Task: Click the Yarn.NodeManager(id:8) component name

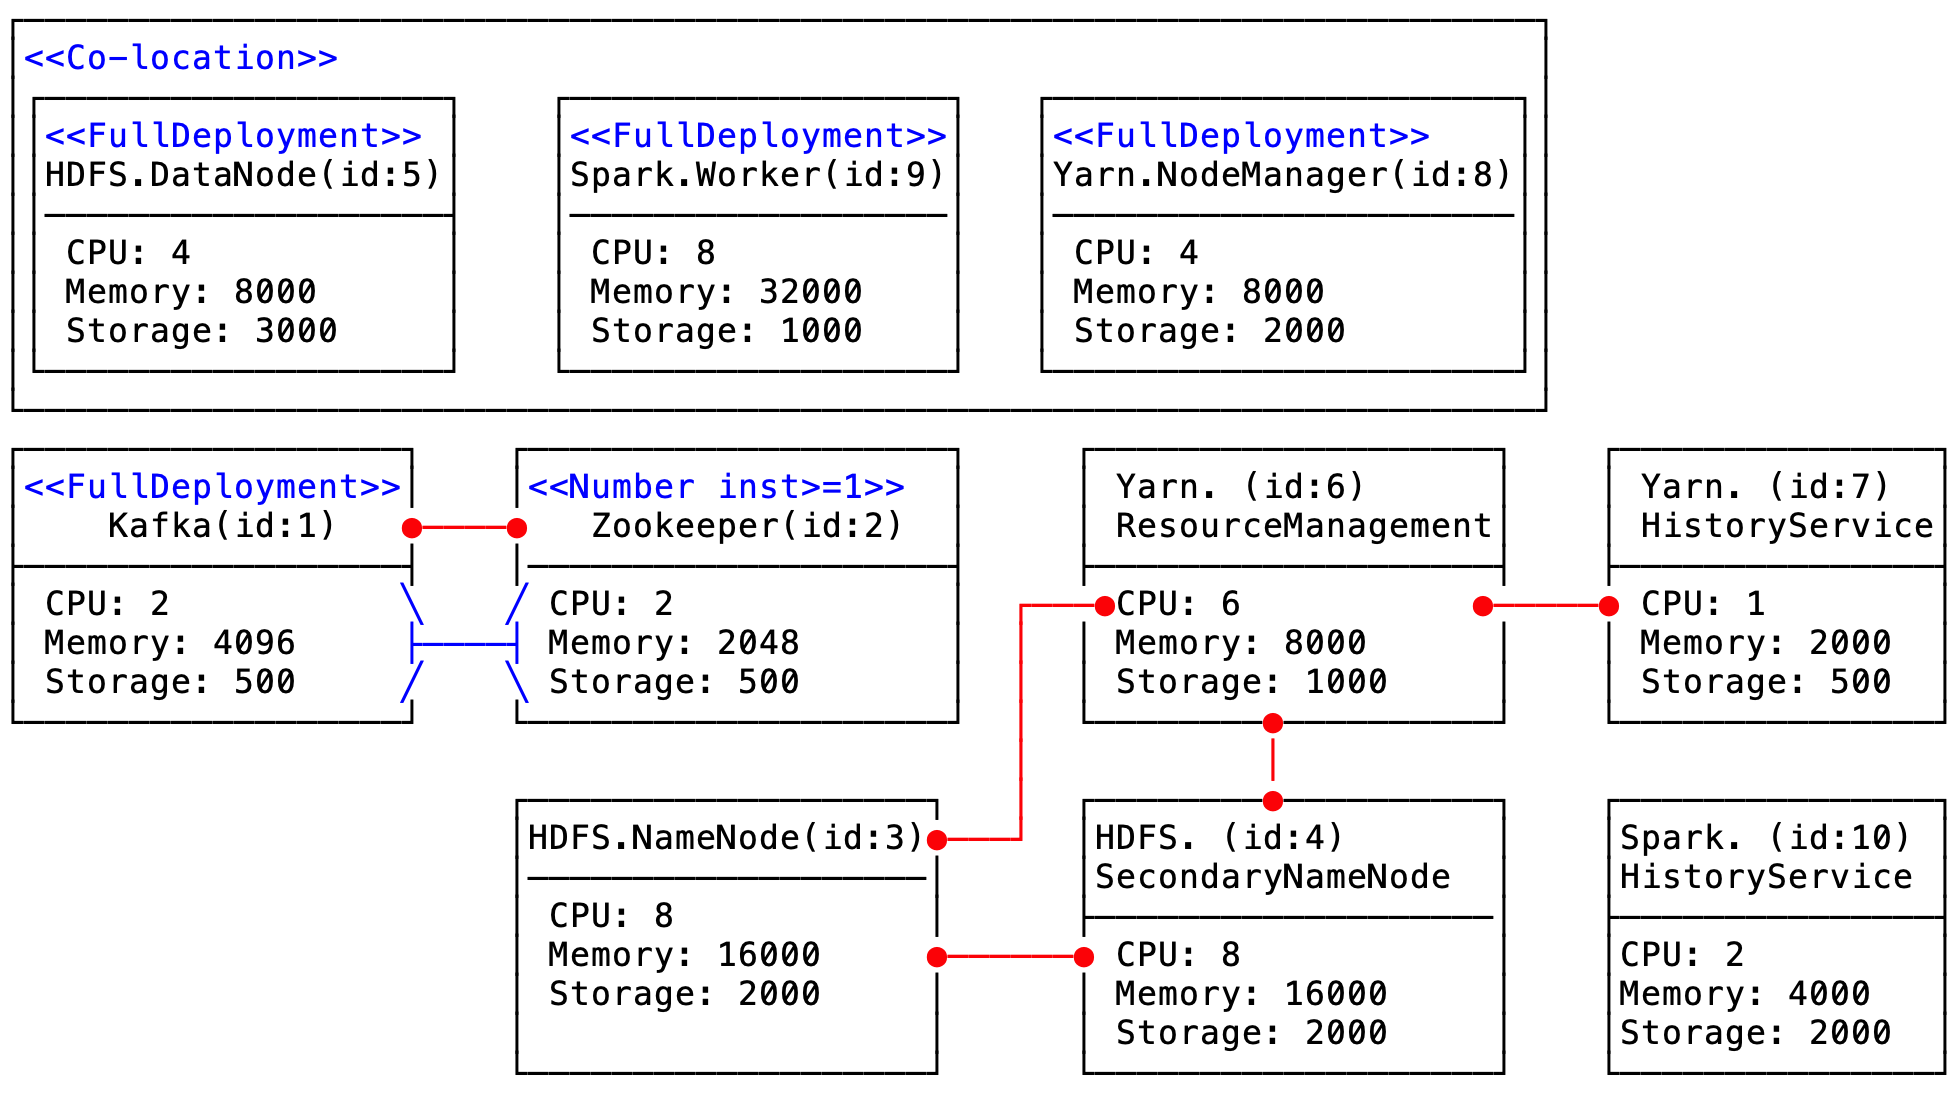Action: coord(1282,175)
